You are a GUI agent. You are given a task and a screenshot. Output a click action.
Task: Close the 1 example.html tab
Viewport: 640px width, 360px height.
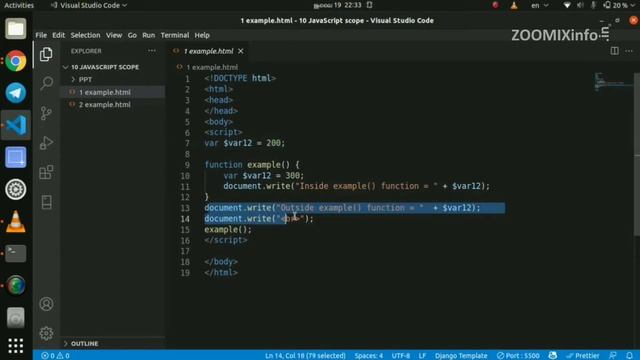240,51
